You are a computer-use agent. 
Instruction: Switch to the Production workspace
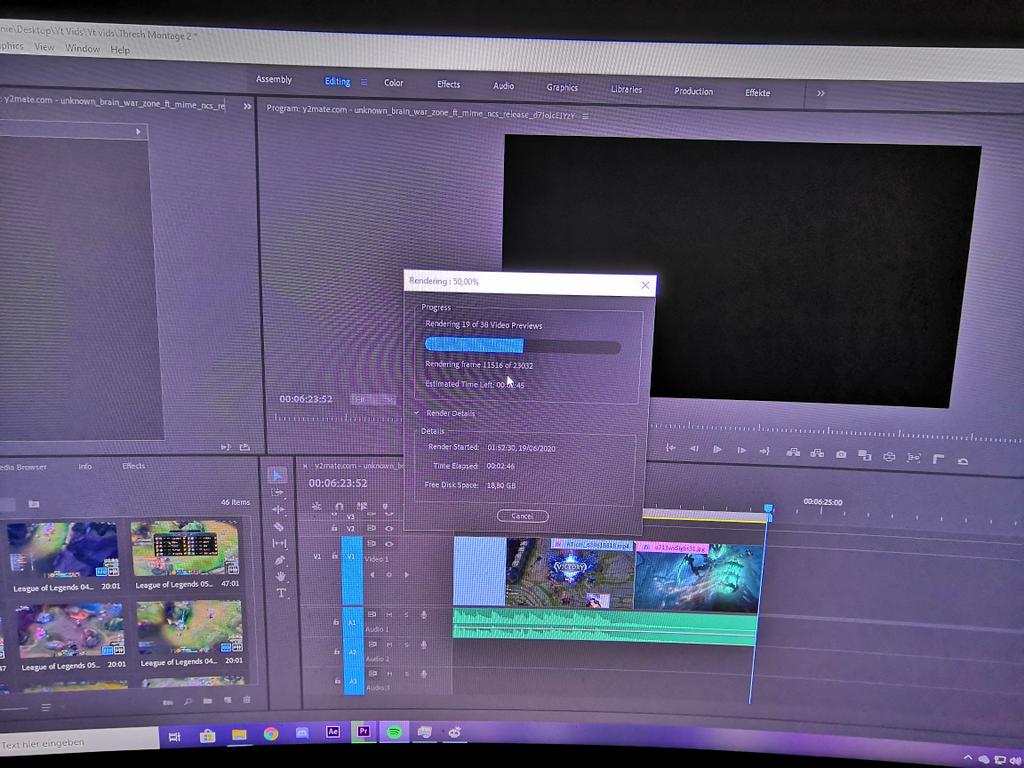click(694, 91)
